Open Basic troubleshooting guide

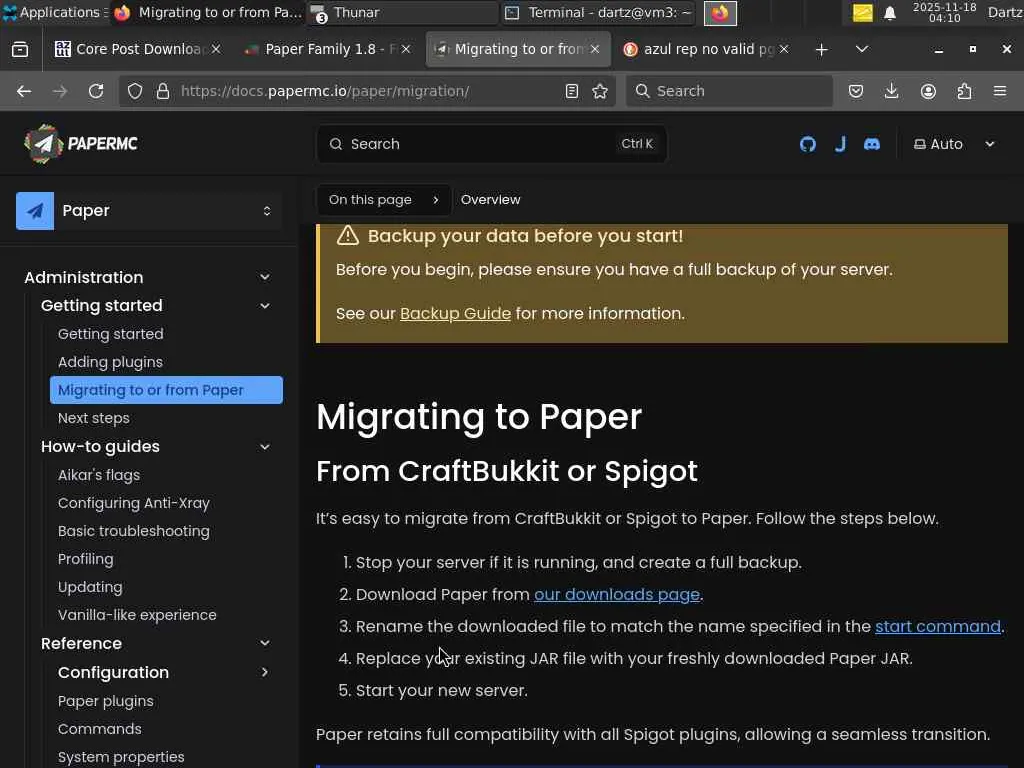133,532
